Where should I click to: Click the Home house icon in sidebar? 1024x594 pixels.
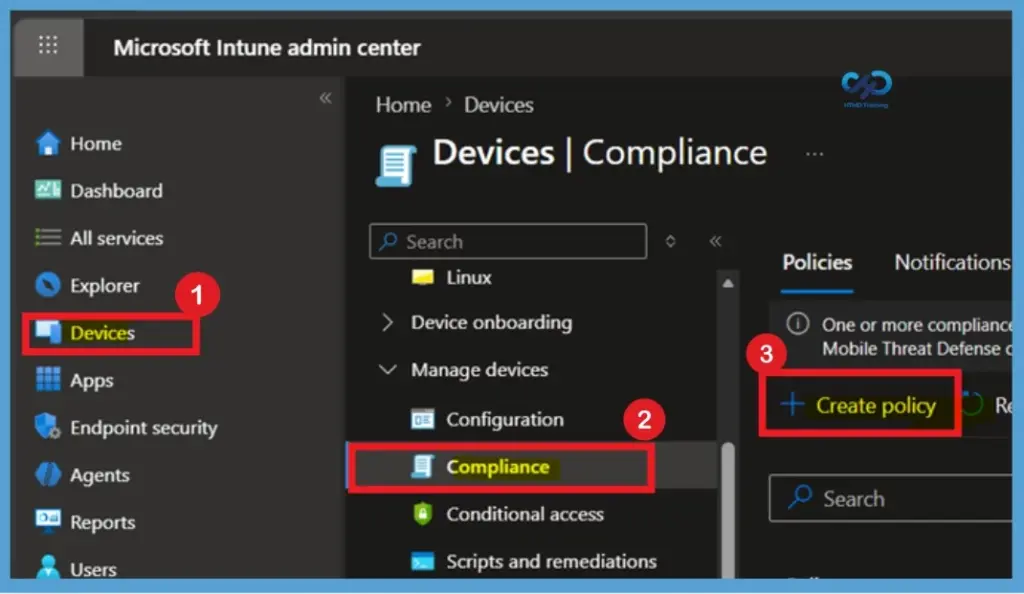(x=48, y=144)
